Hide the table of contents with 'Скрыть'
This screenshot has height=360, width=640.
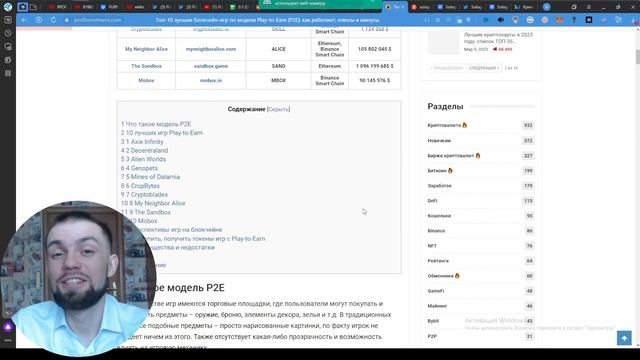[278, 109]
